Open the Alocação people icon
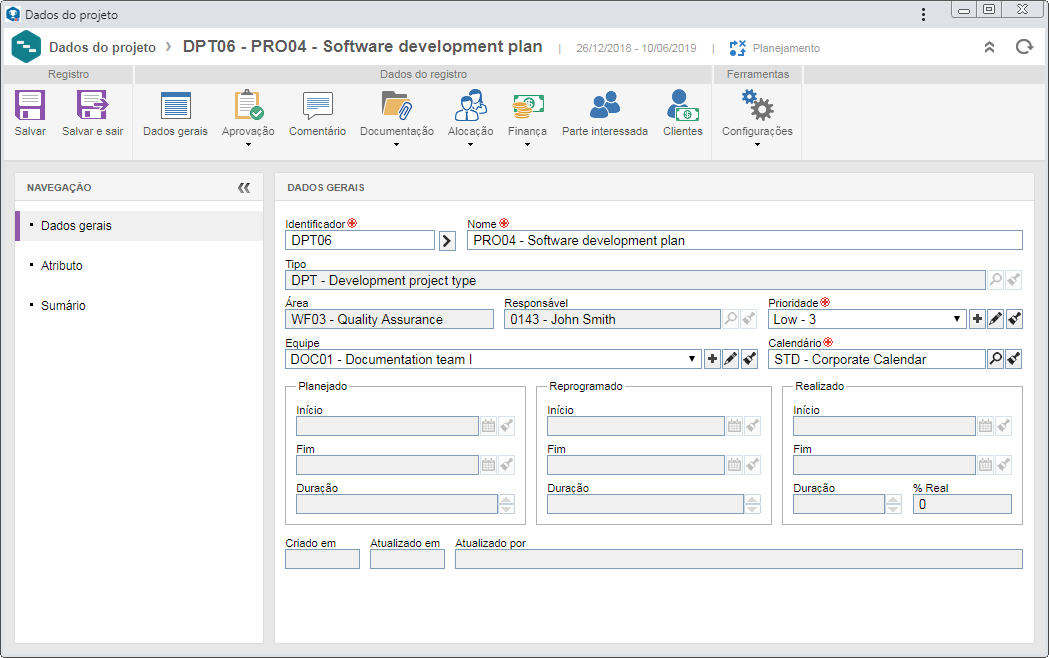The height and width of the screenshot is (658, 1049). [470, 105]
